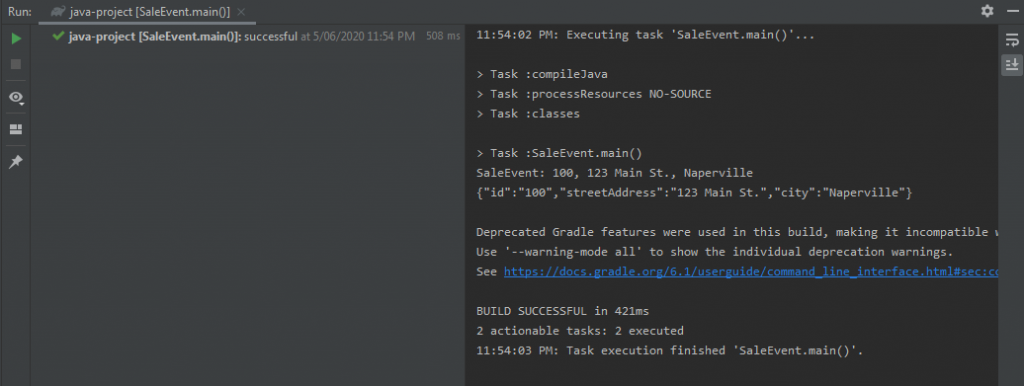Click the gray Stop square icon
This screenshot has width=1024, height=386.
click(16, 64)
